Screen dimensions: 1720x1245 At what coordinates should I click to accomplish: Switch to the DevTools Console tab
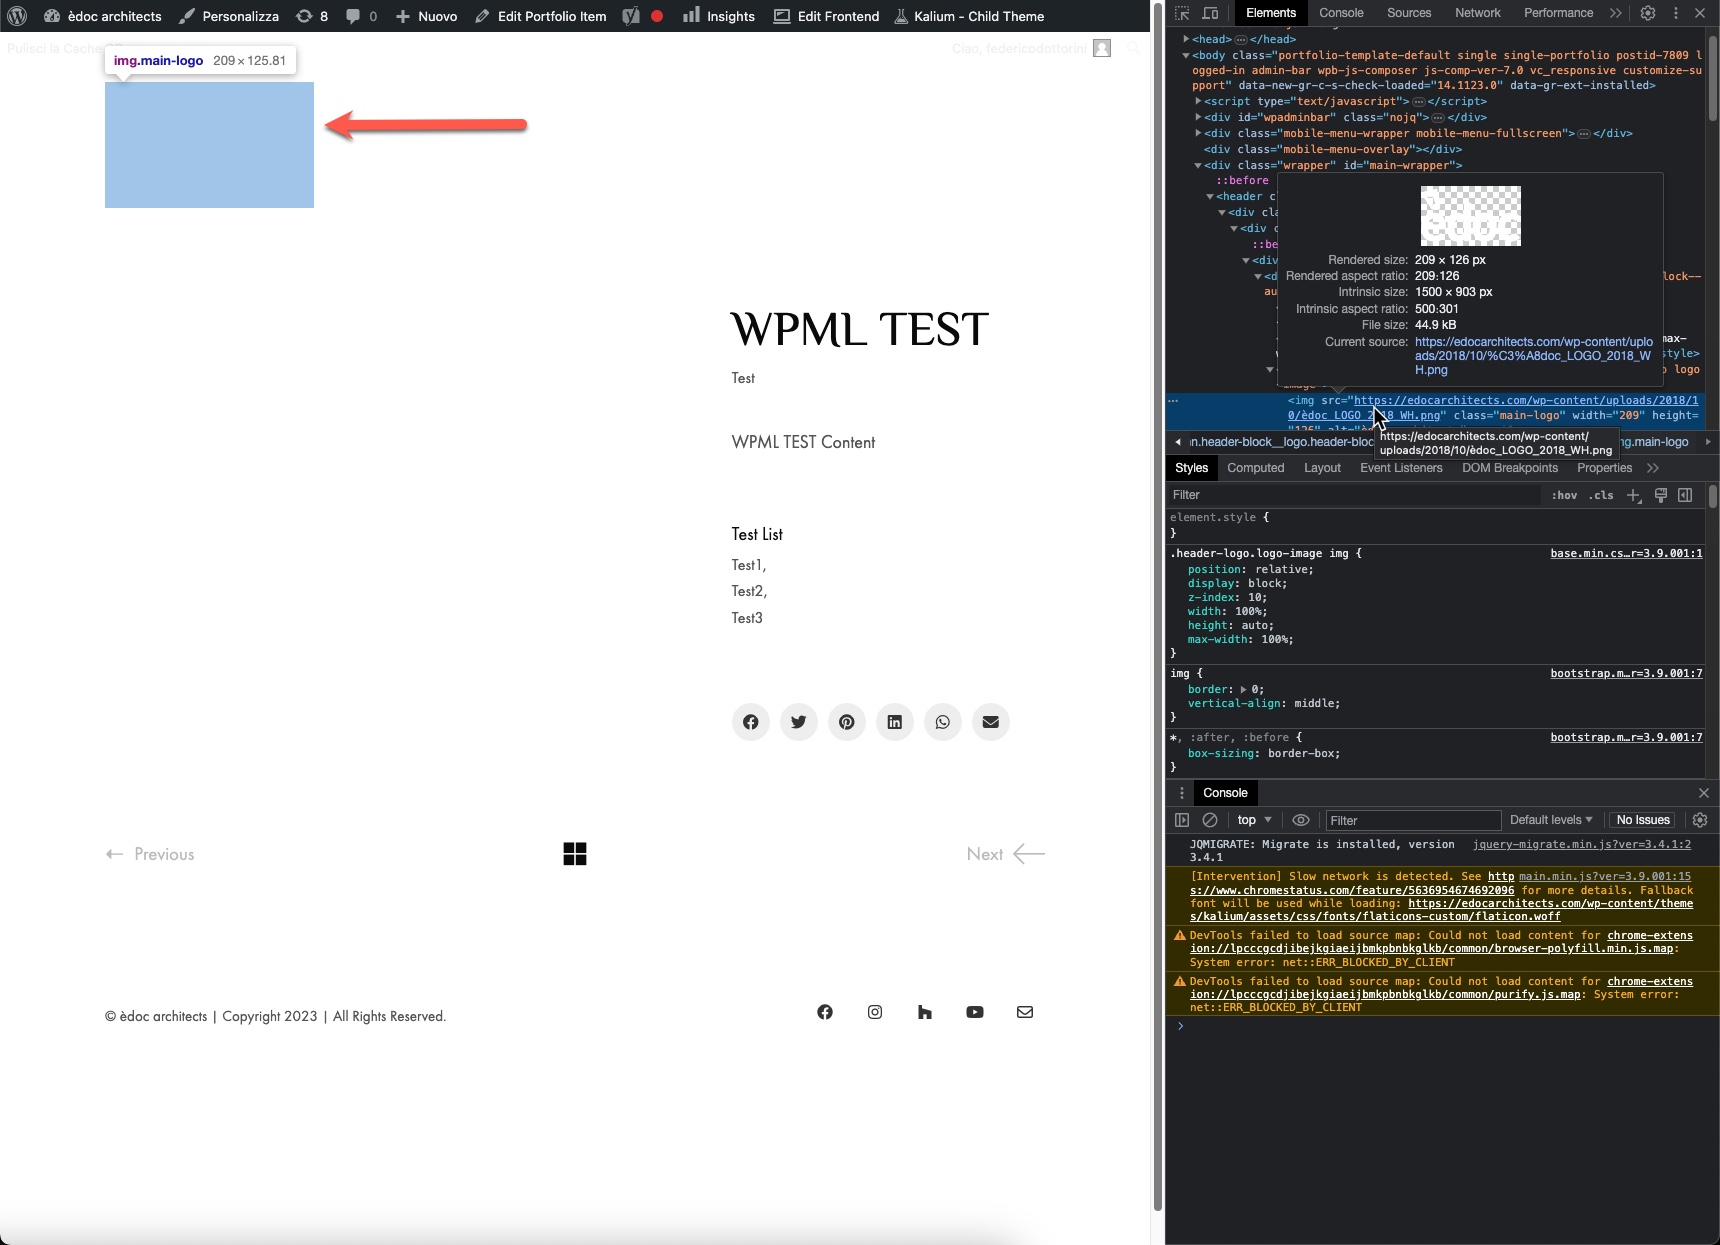click(x=1341, y=13)
